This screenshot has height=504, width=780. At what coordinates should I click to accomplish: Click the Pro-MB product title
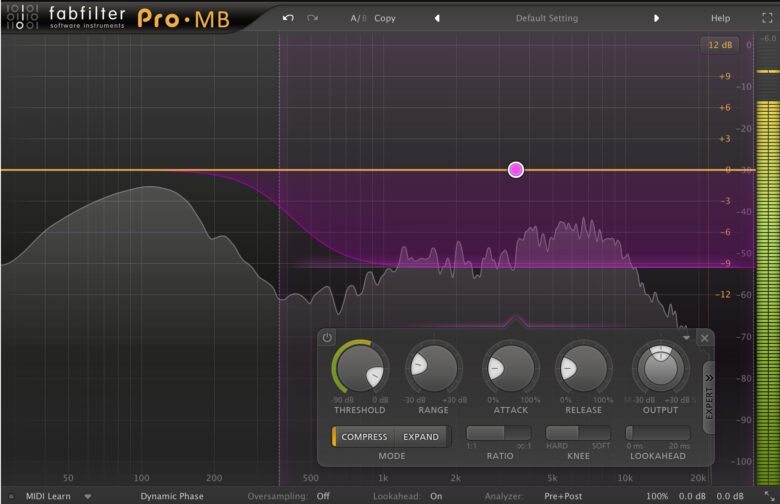(184, 19)
